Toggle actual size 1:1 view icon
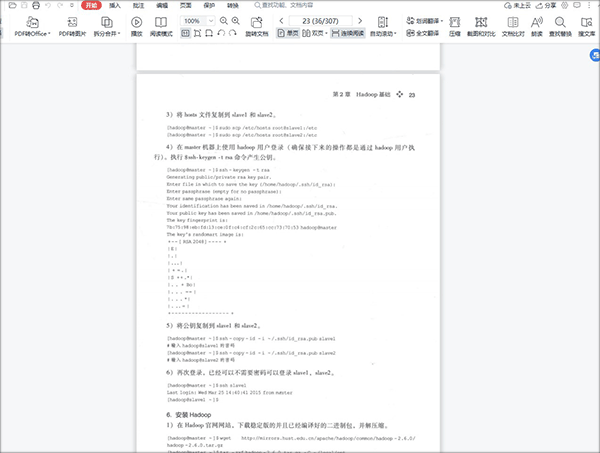600x453 pixels. [185, 33]
